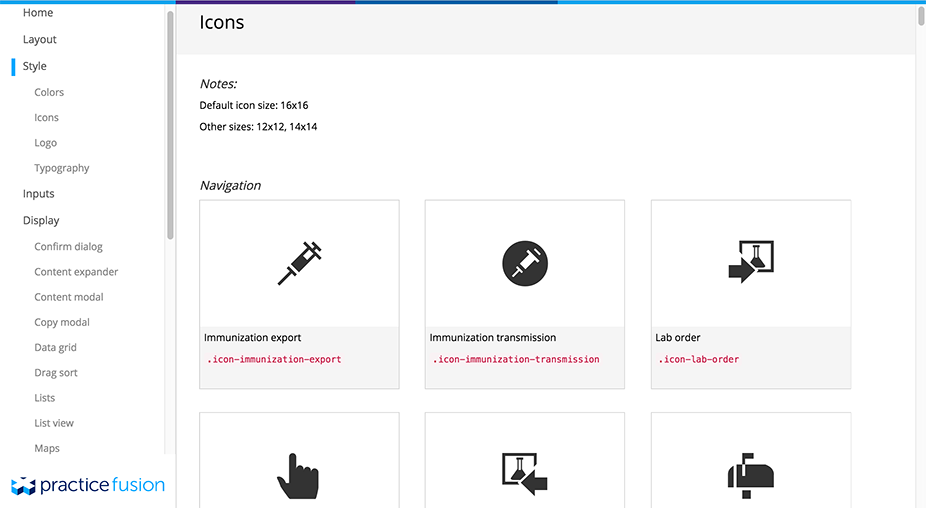Open the Layout section

coord(40,40)
